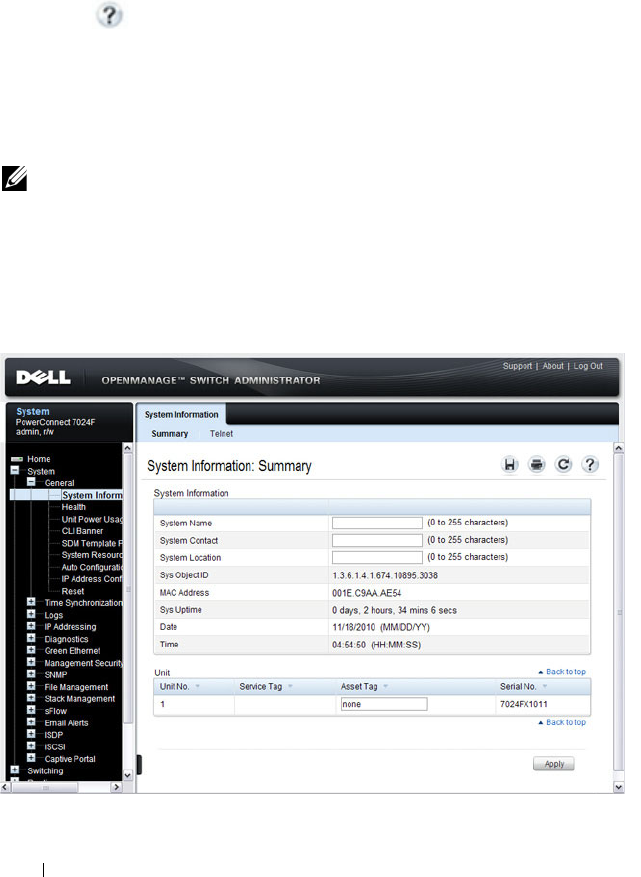641x877 pixels.
Task: Click the Sys Object ID value
Action: tap(385, 576)
